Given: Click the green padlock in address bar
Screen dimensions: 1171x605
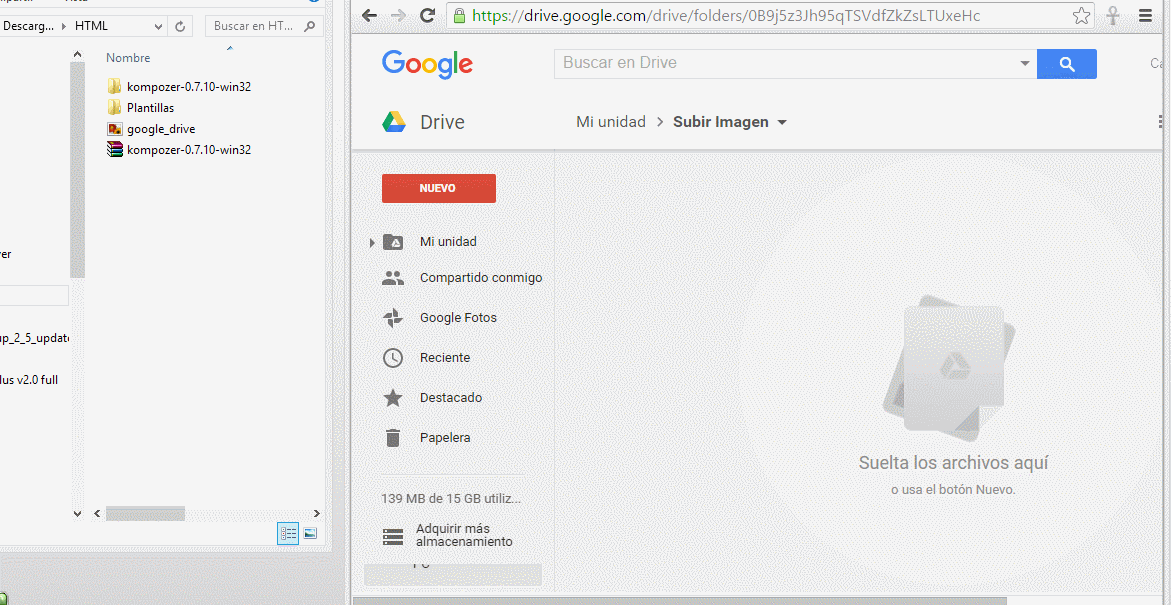Looking at the screenshot, I should pyautogui.click(x=459, y=16).
